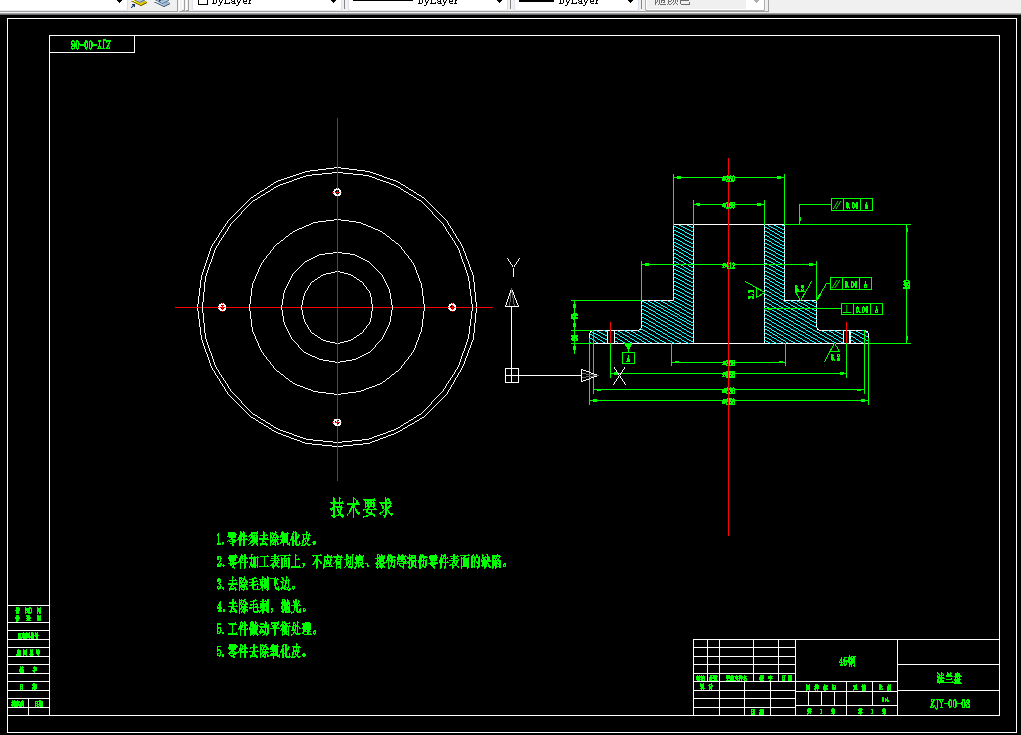
Task: Select the 技术要求 heading text
Action: coord(361,508)
